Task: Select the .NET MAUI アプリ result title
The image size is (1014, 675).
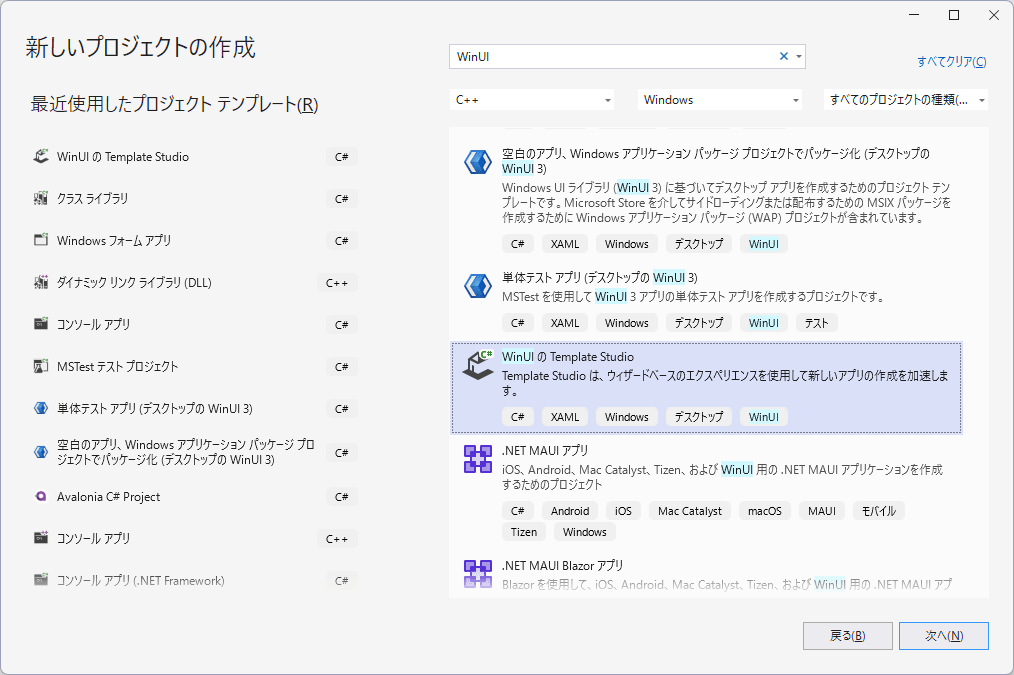Action: [545, 450]
